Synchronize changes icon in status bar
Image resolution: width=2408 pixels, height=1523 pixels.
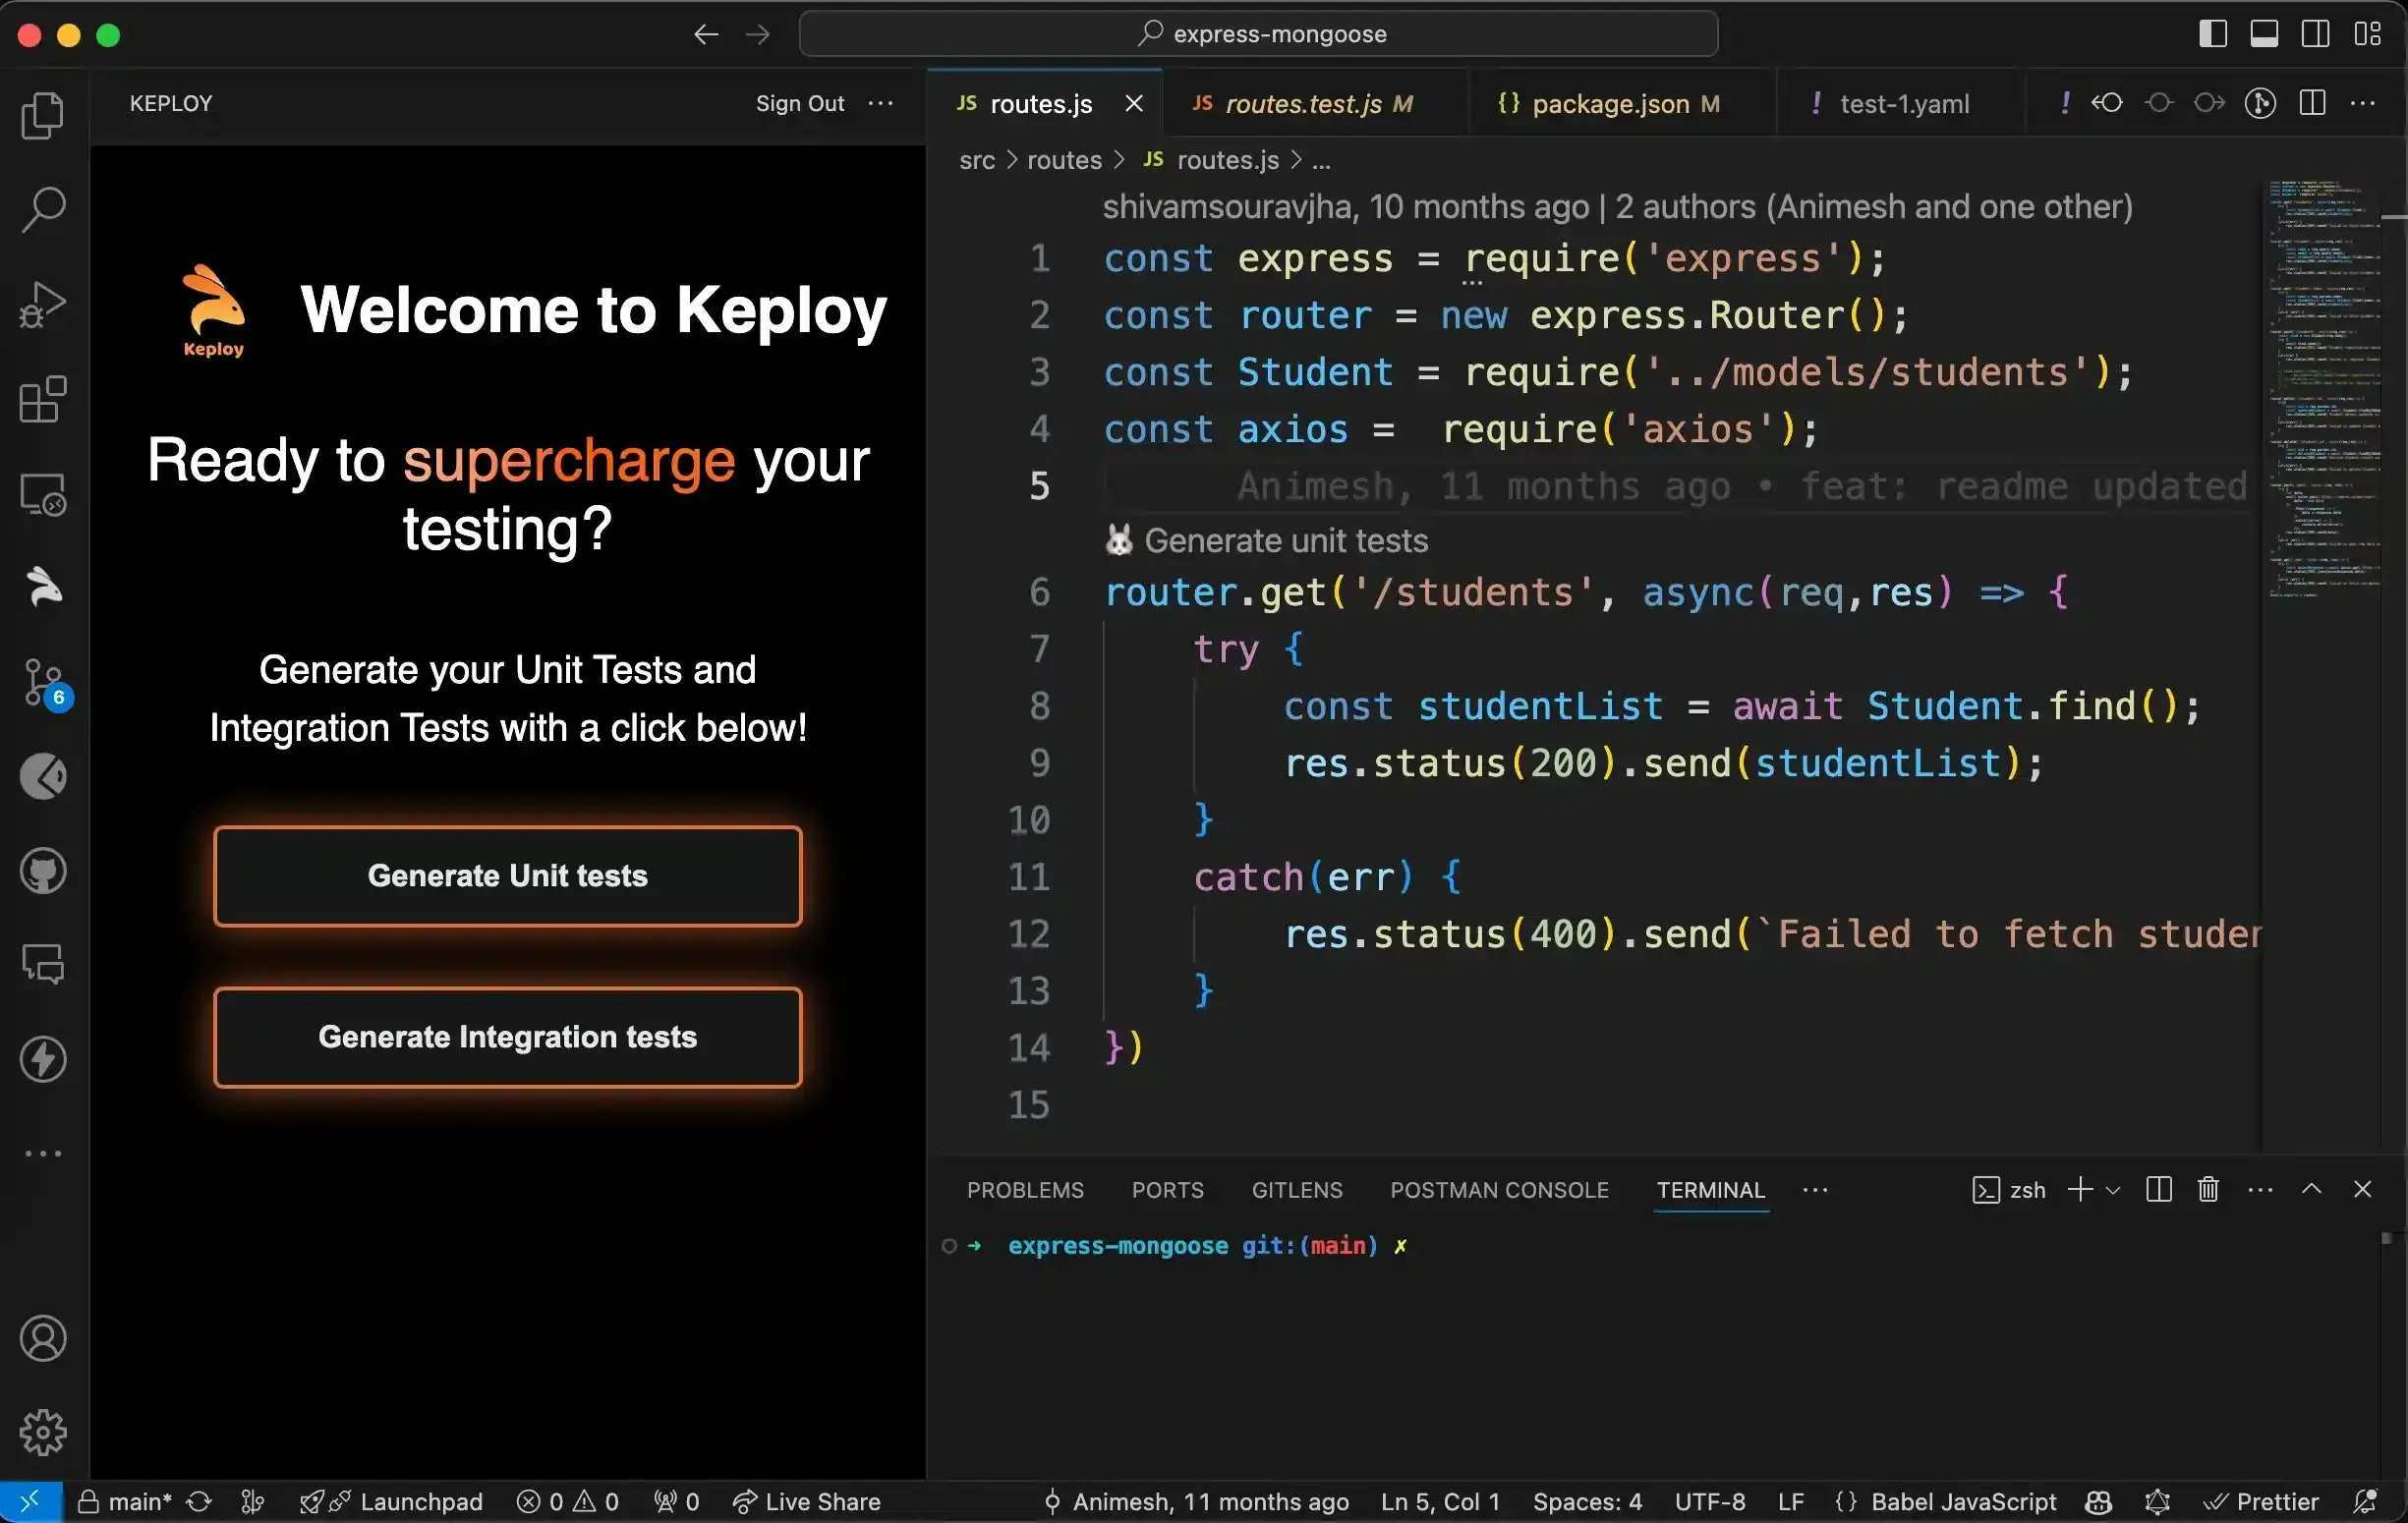point(199,1502)
